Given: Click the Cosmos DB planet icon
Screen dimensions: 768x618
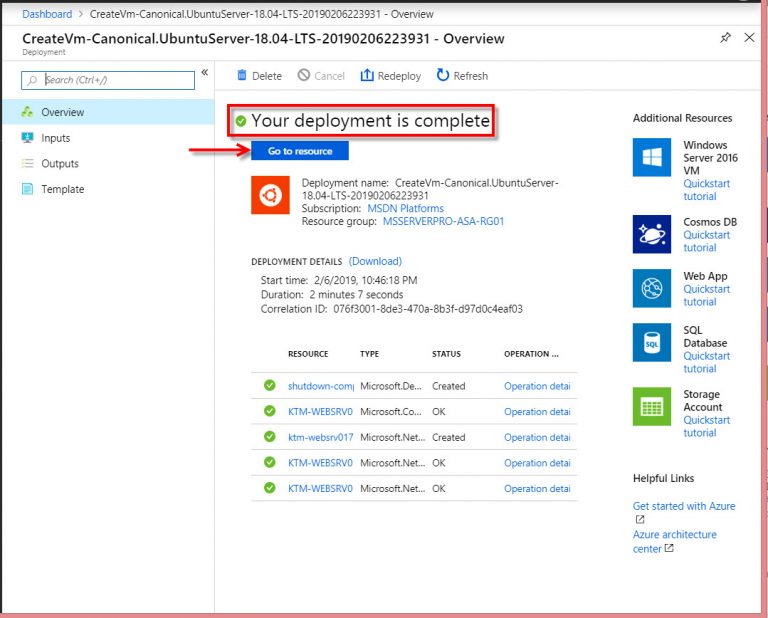Looking at the screenshot, I should (x=652, y=234).
